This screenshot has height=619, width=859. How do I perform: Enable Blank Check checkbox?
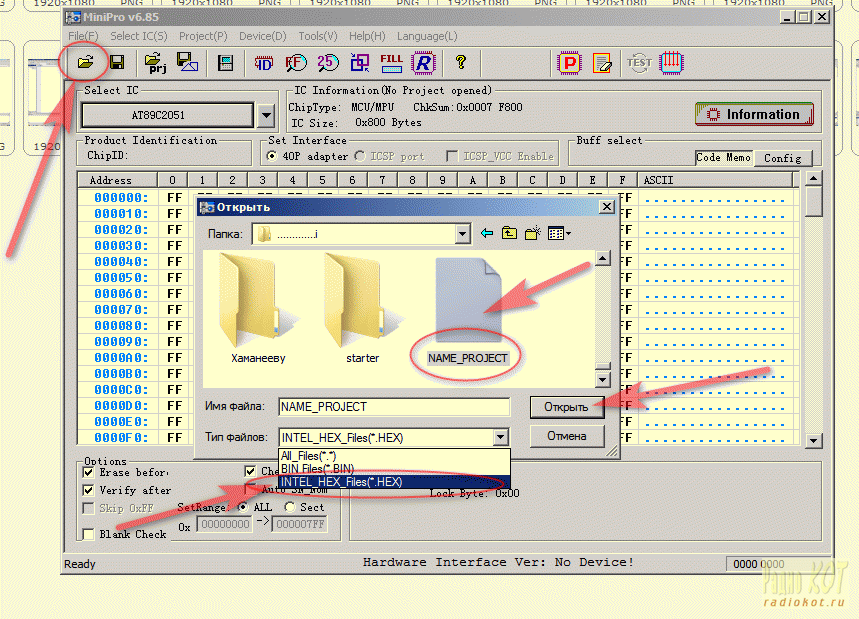coord(88,534)
